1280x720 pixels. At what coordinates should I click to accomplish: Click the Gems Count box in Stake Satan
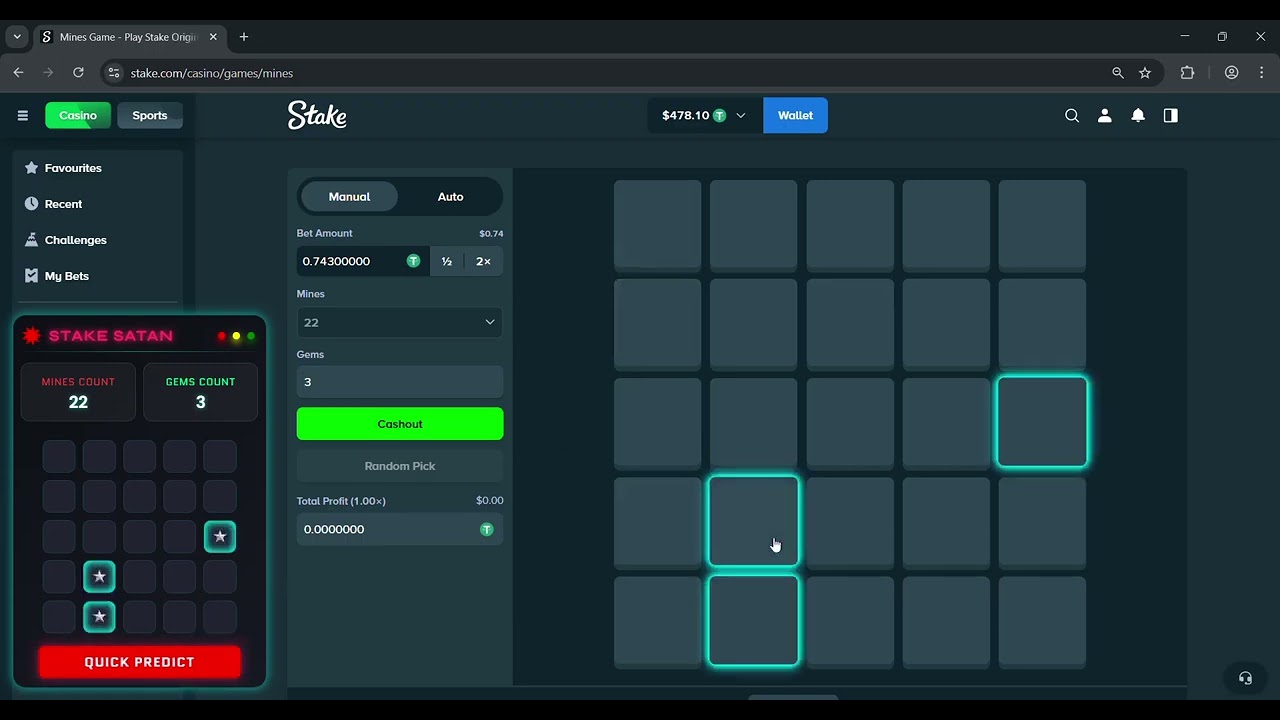[200, 392]
